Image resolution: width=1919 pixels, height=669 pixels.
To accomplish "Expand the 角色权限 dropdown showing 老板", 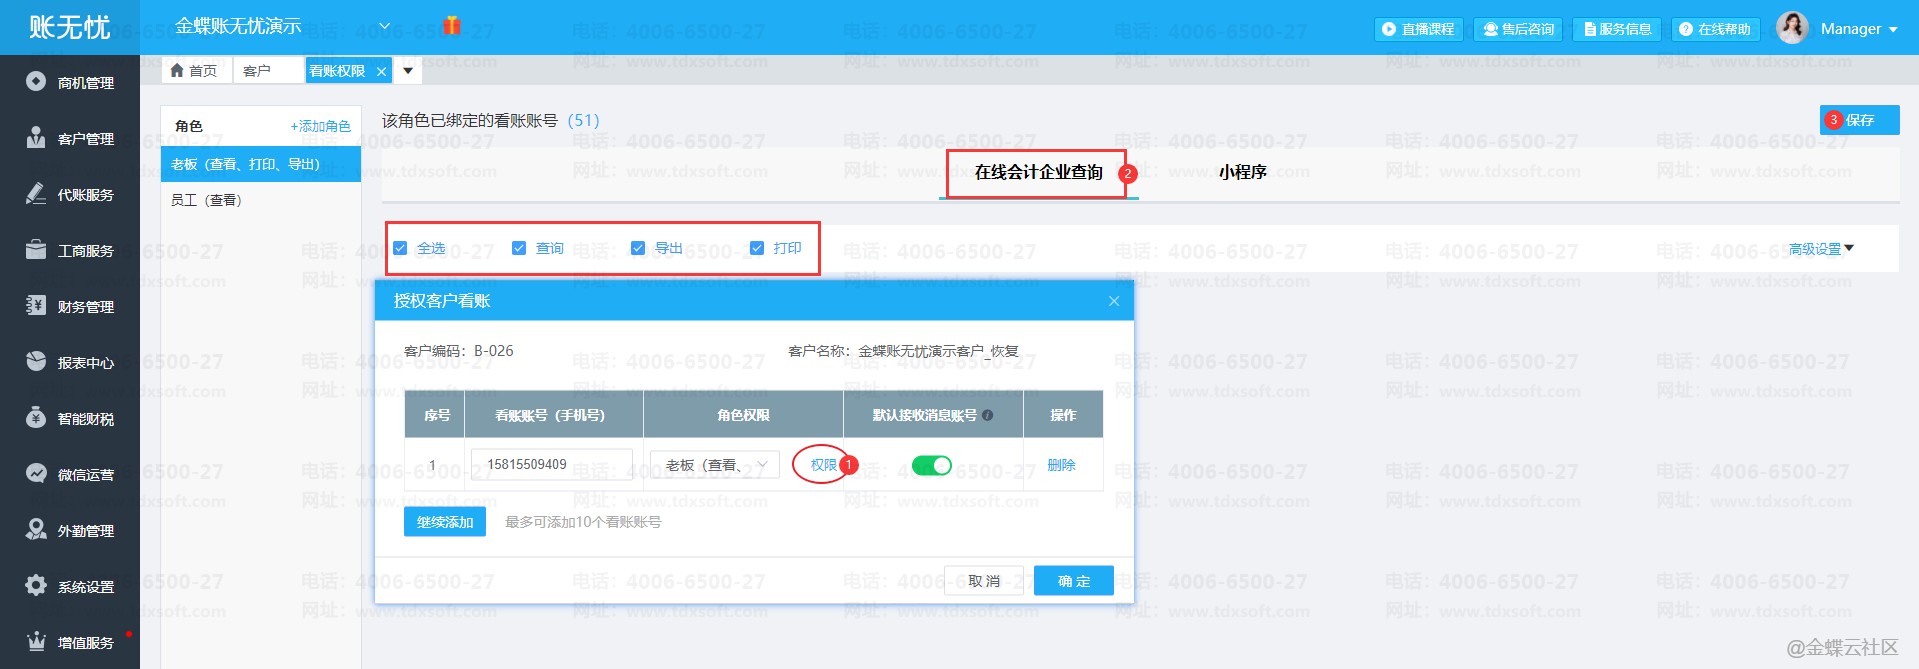I will [714, 465].
